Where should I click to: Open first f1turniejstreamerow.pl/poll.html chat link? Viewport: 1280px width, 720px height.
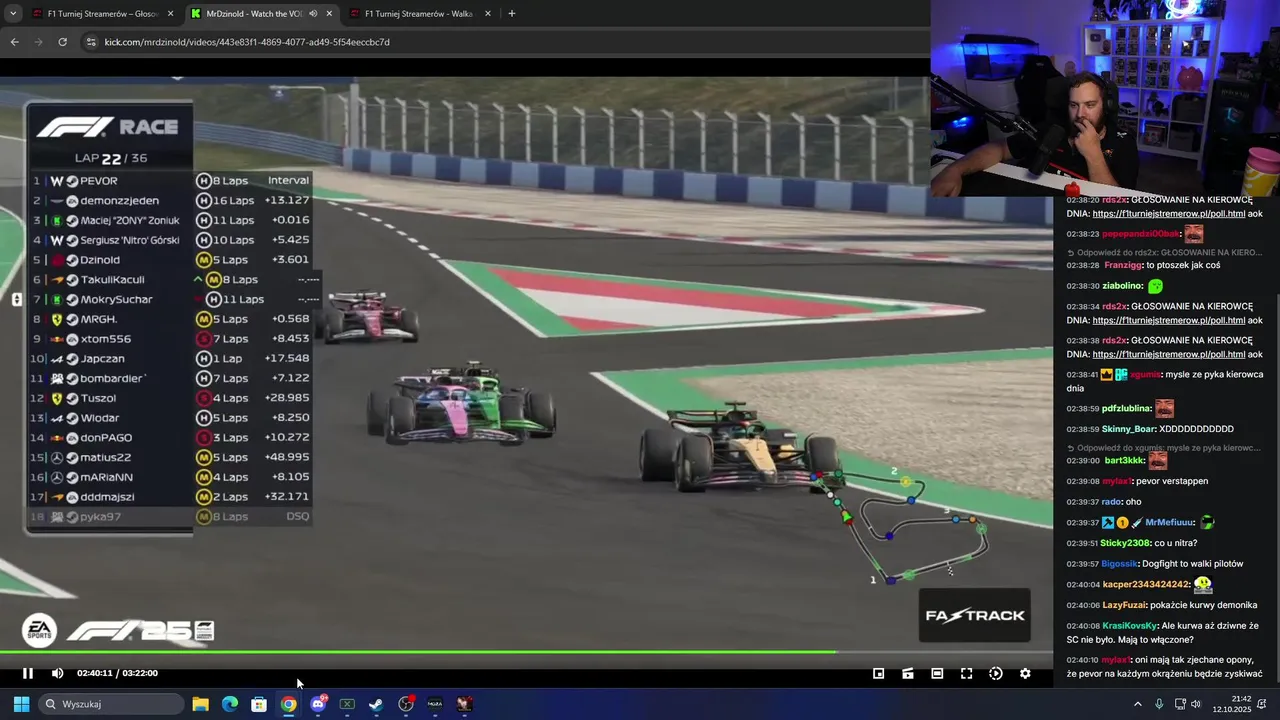(x=1168, y=214)
